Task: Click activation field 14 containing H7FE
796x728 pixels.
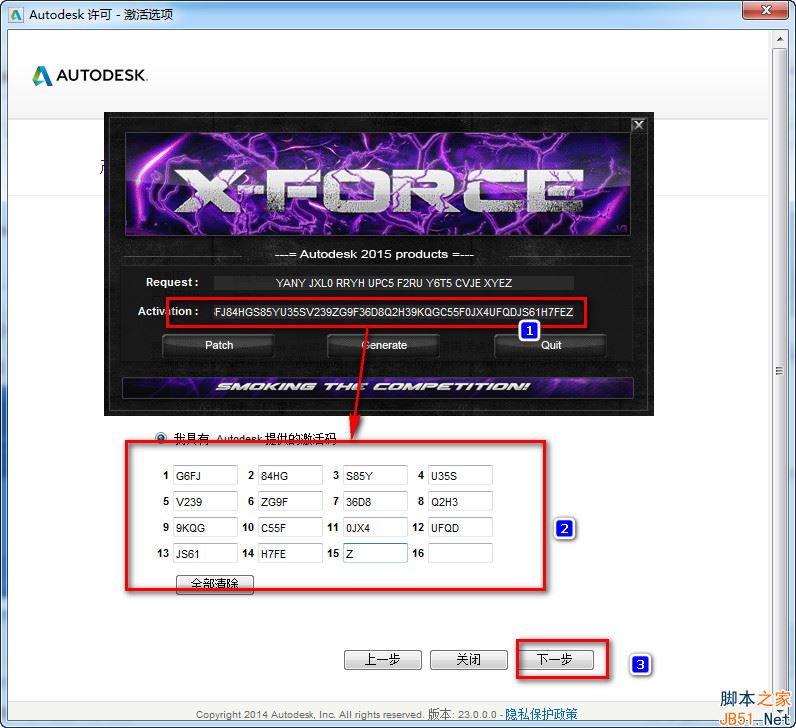Action: pos(290,553)
